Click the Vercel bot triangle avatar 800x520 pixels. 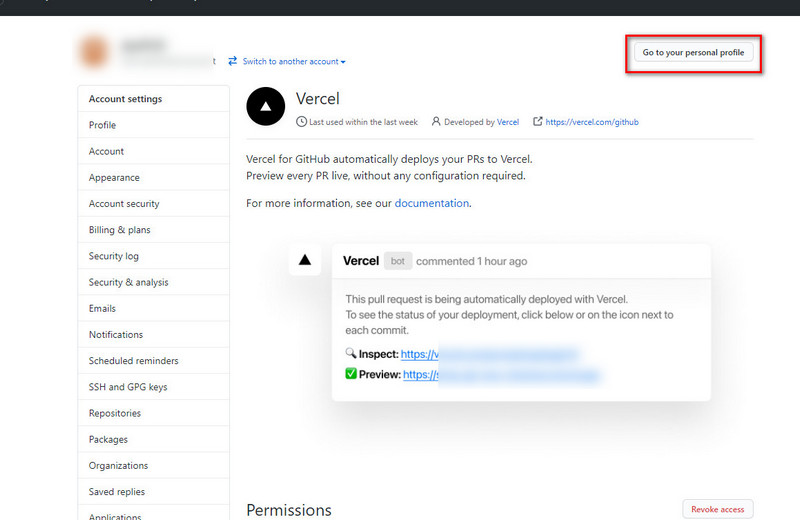click(305, 260)
